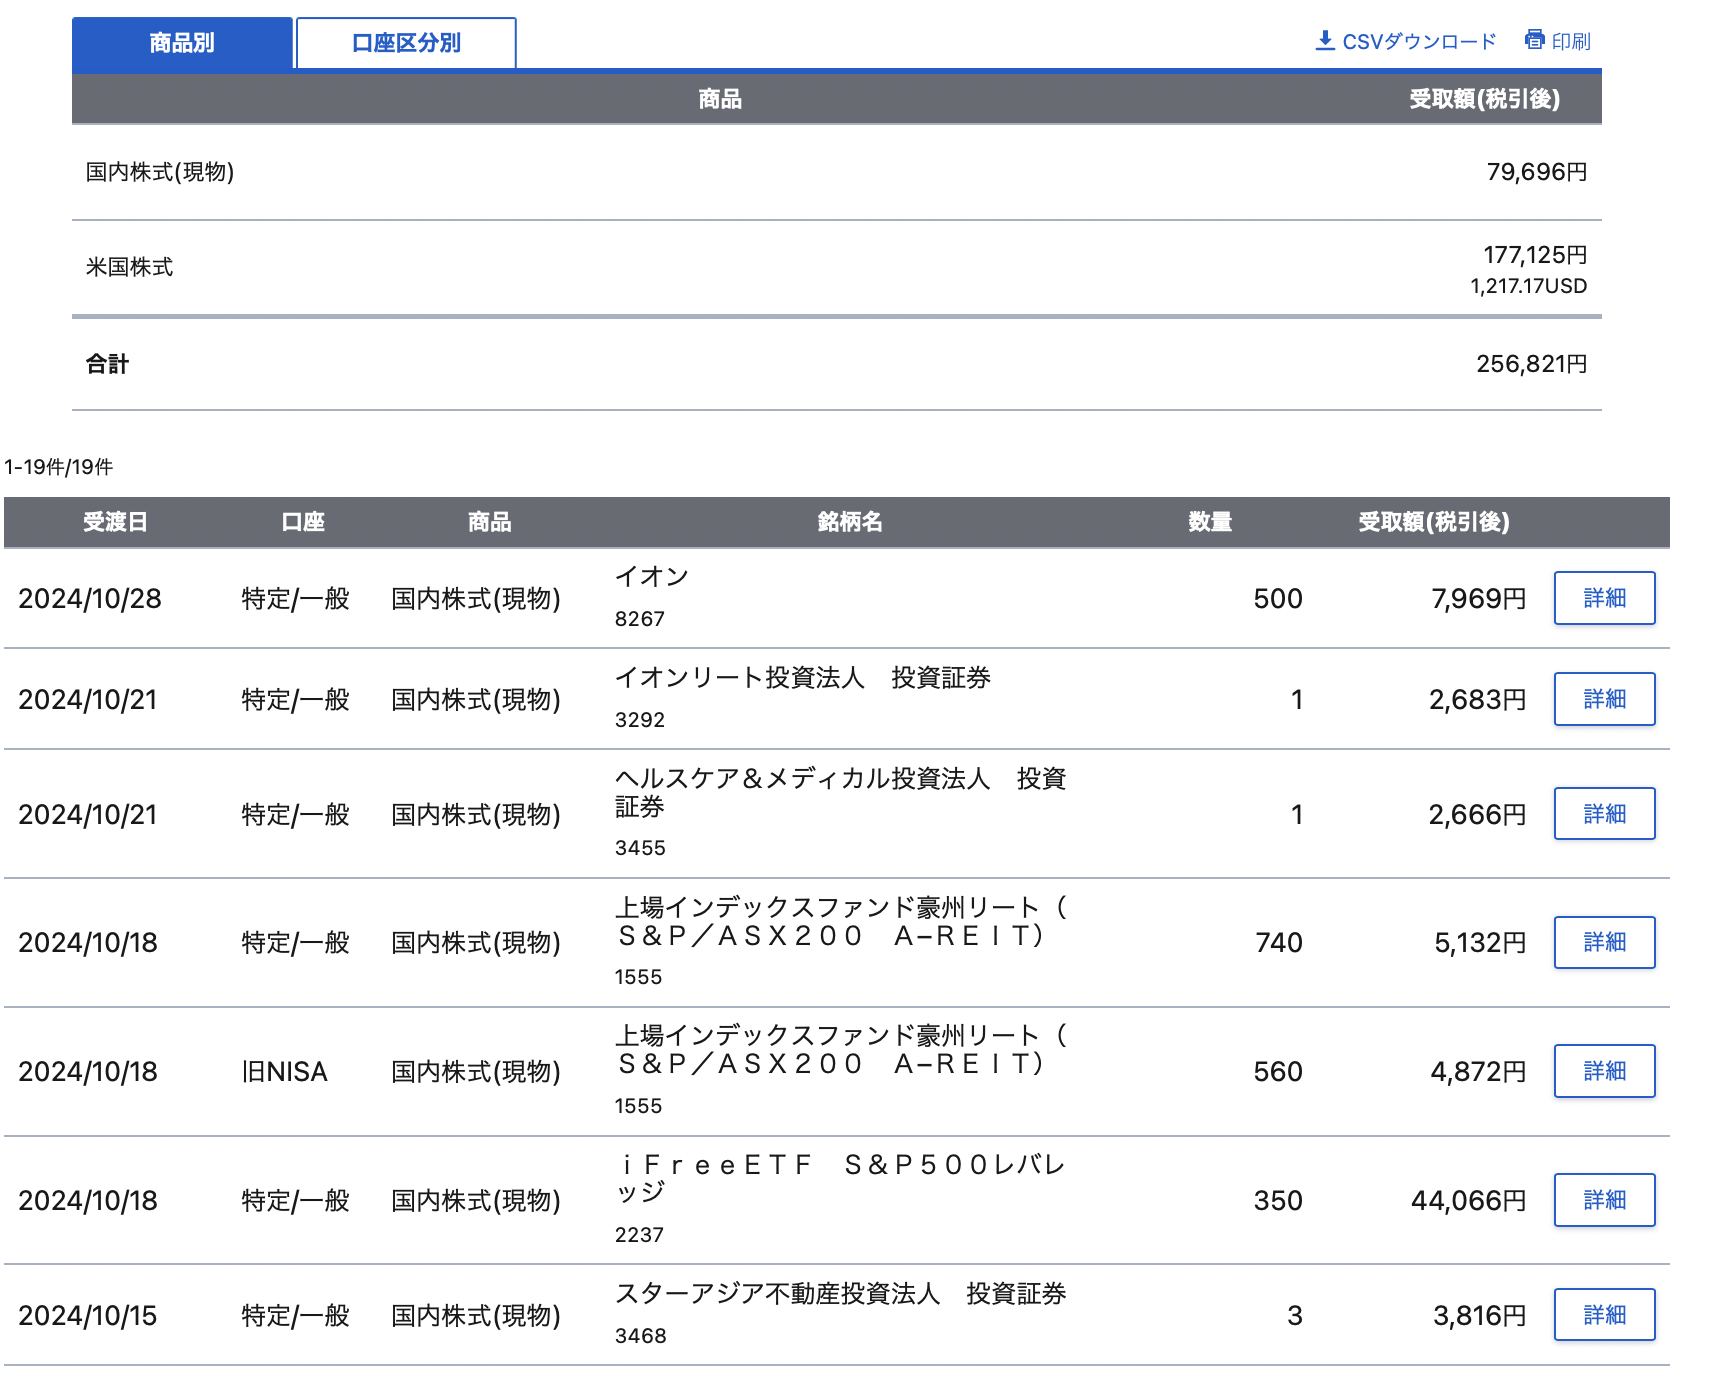This screenshot has height=1376, width=1714.
Task: Click the 44,066円 amount cell
Action: pyautogui.click(x=1469, y=1200)
